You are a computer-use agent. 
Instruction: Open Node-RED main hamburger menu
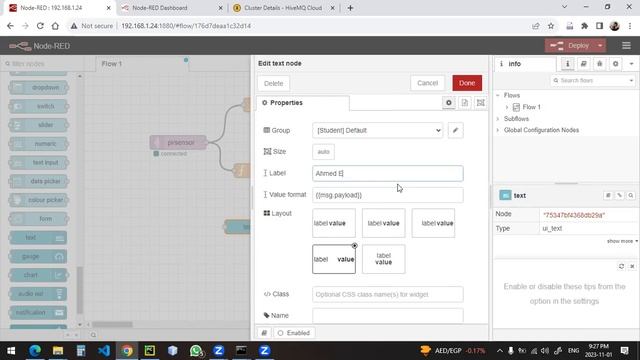626,46
